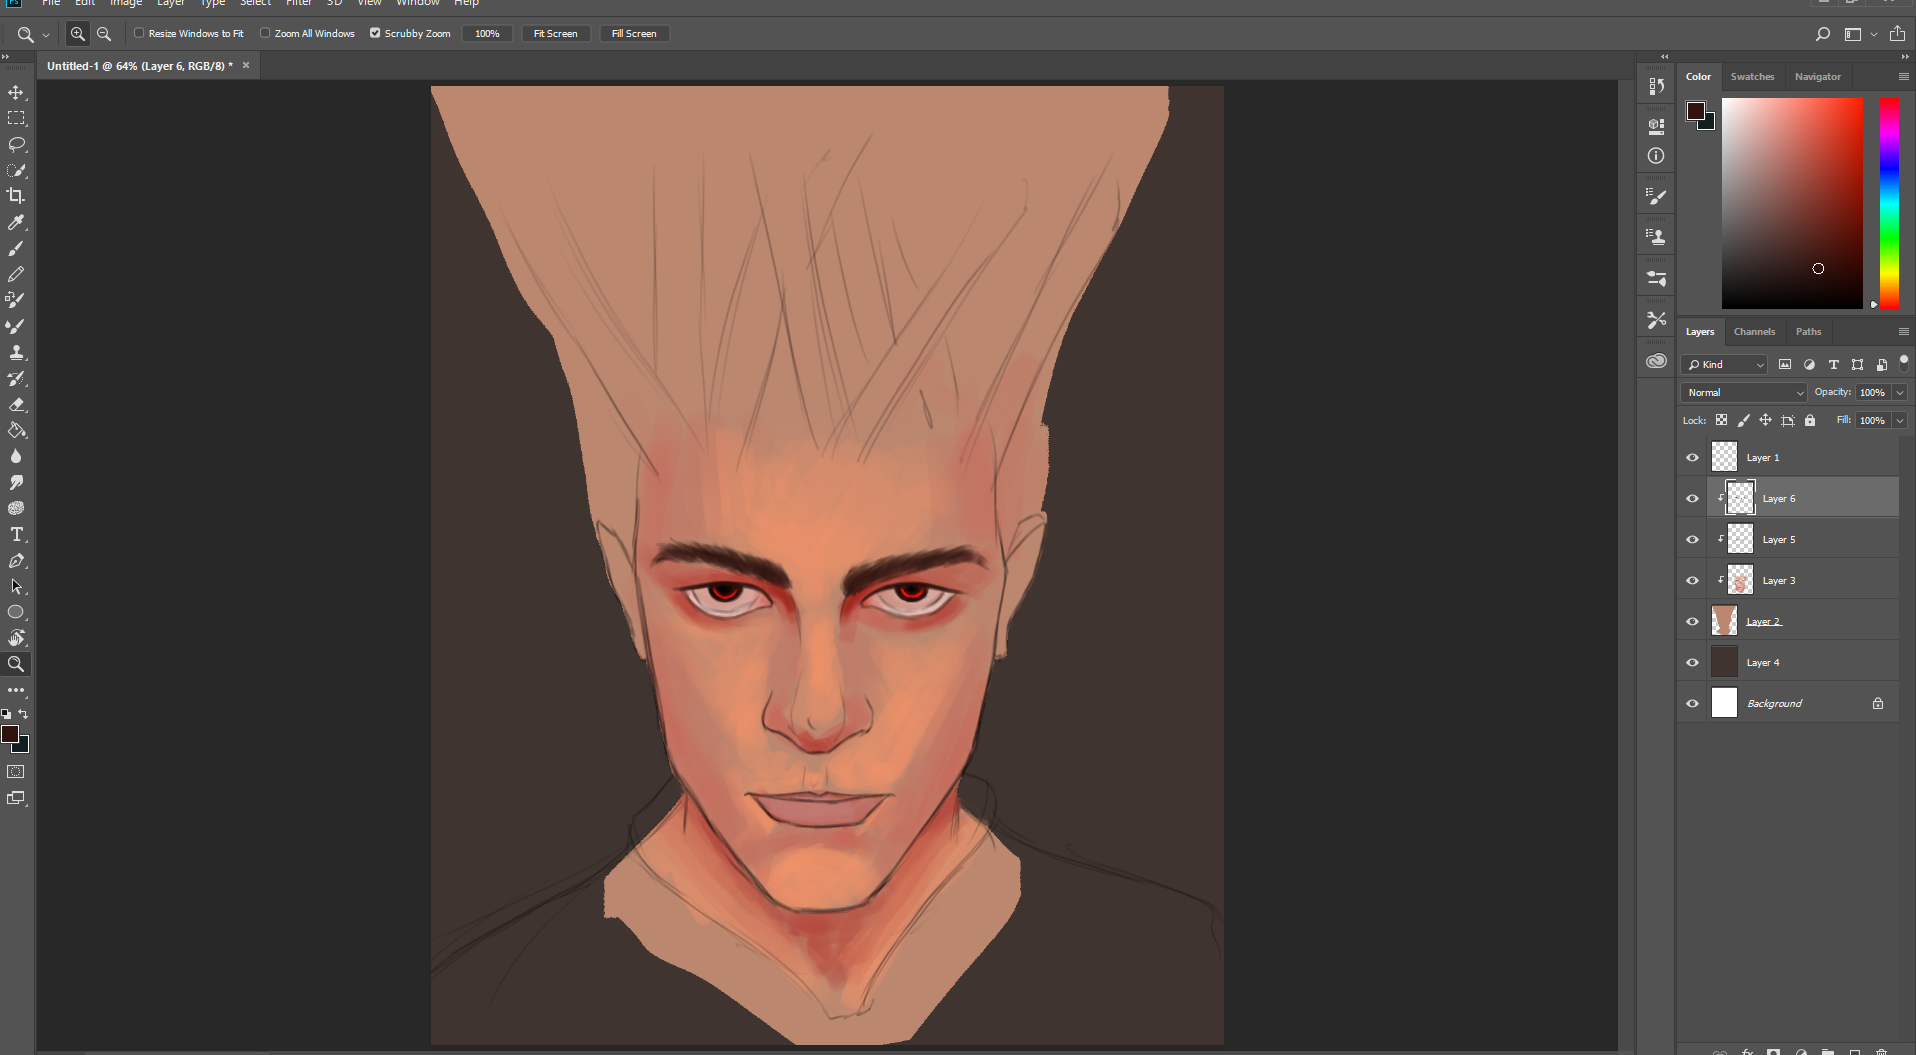Select the Pen tool
1916x1055 pixels.
[16, 560]
